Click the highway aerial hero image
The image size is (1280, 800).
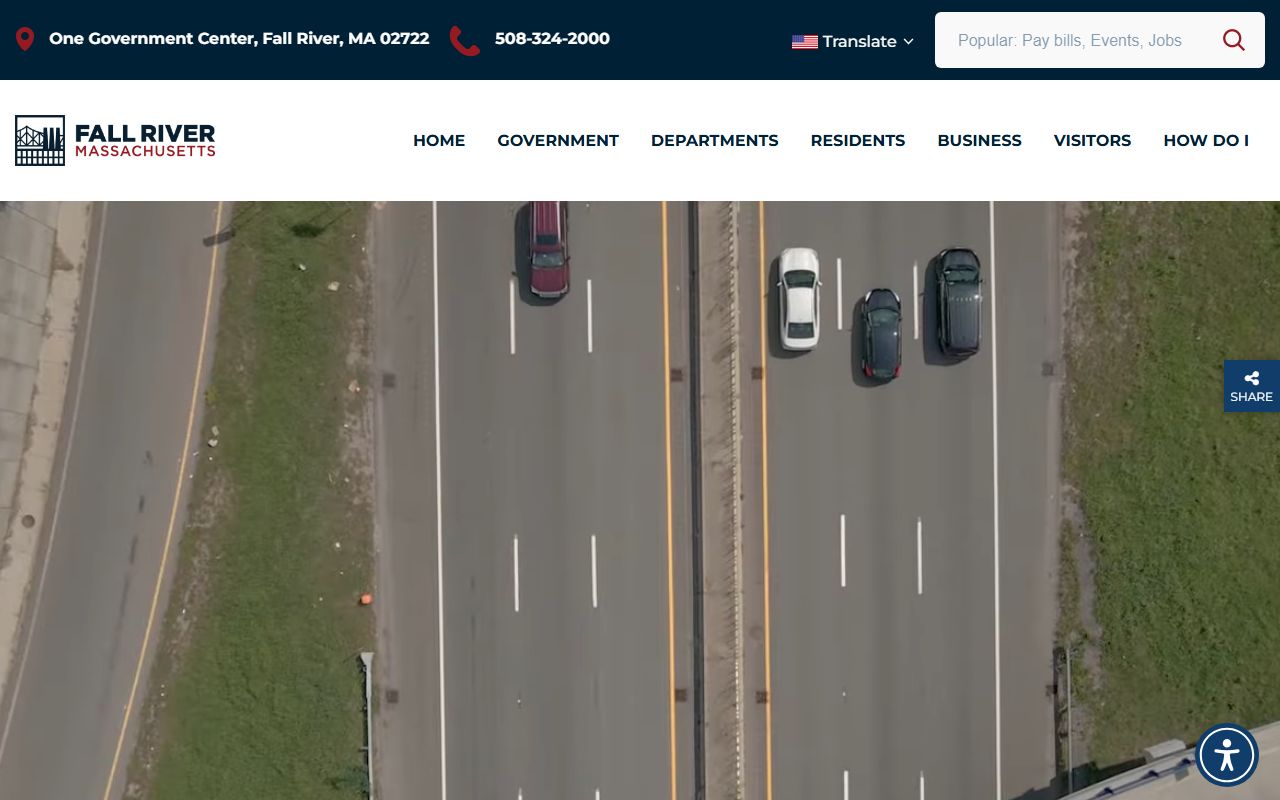pyautogui.click(x=640, y=500)
